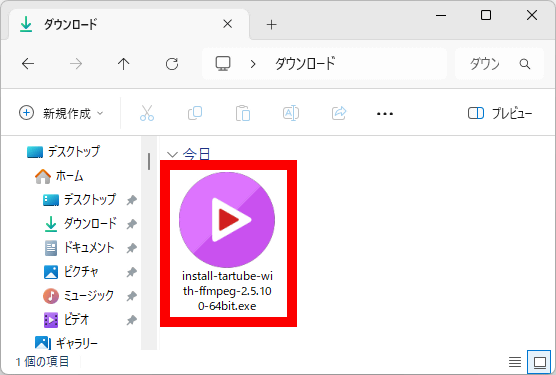Screen dimensions: 556x375
Task: Click the Share icon in toolbar
Action: (339, 113)
